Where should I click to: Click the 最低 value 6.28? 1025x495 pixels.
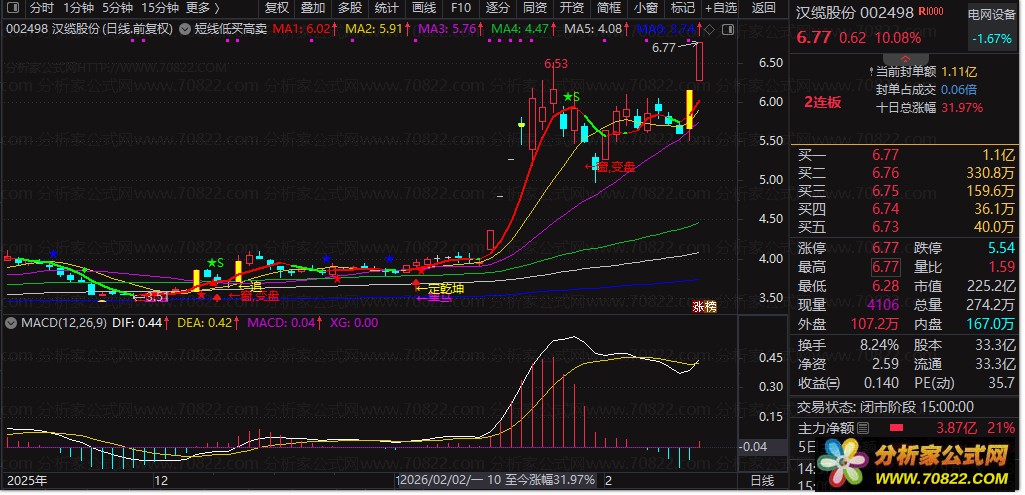tap(885, 286)
